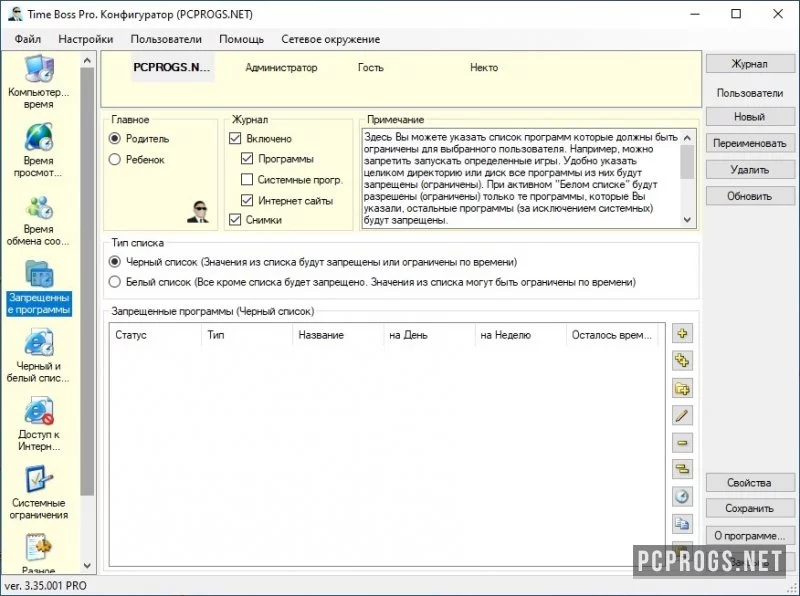The width and height of the screenshot is (800, 596).
Task: Toggle the Интернет сайты checkbox
Action: coord(247,200)
